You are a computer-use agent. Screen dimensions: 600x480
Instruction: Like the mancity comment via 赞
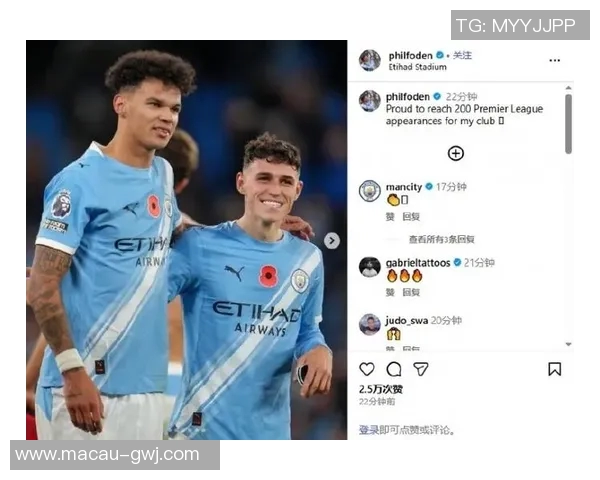[x=390, y=217]
